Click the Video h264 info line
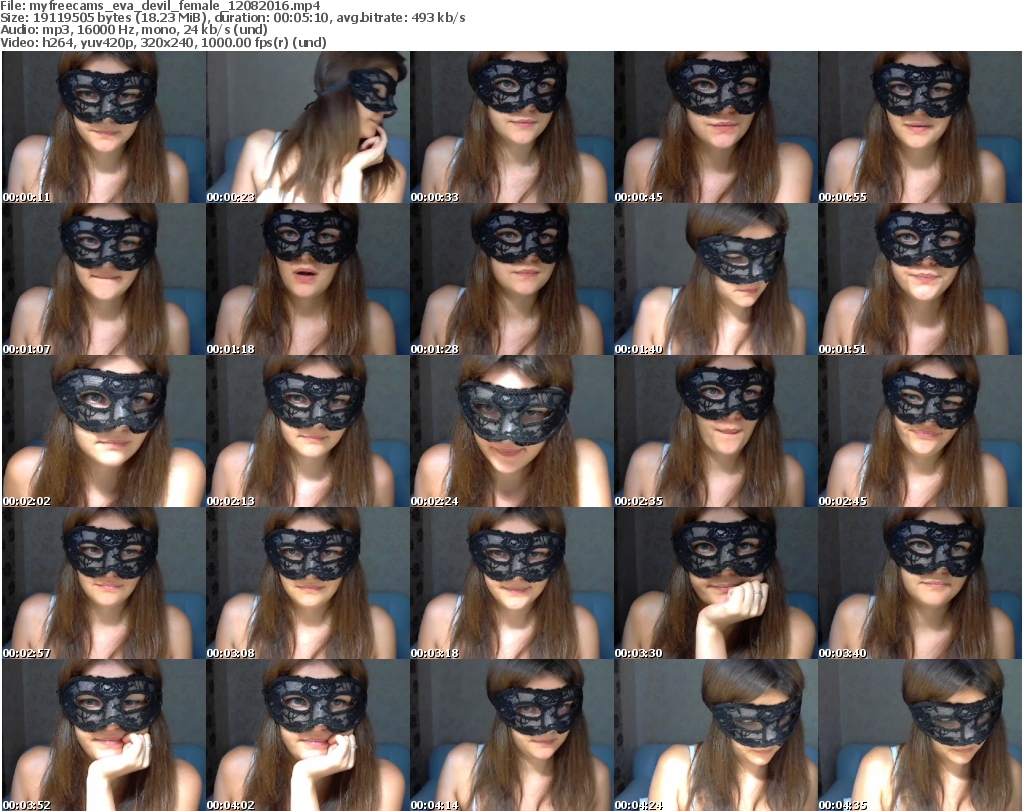The width and height of the screenshot is (1024, 811). pyautogui.click(x=163, y=42)
